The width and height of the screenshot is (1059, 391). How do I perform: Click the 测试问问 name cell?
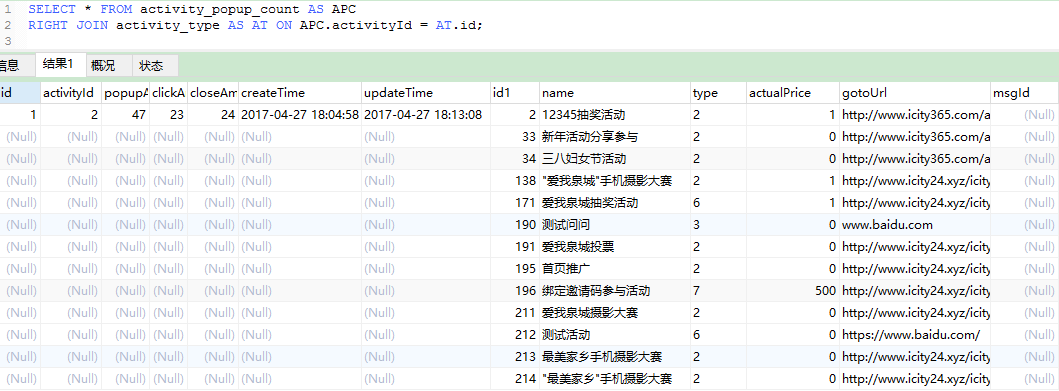(x=615, y=225)
